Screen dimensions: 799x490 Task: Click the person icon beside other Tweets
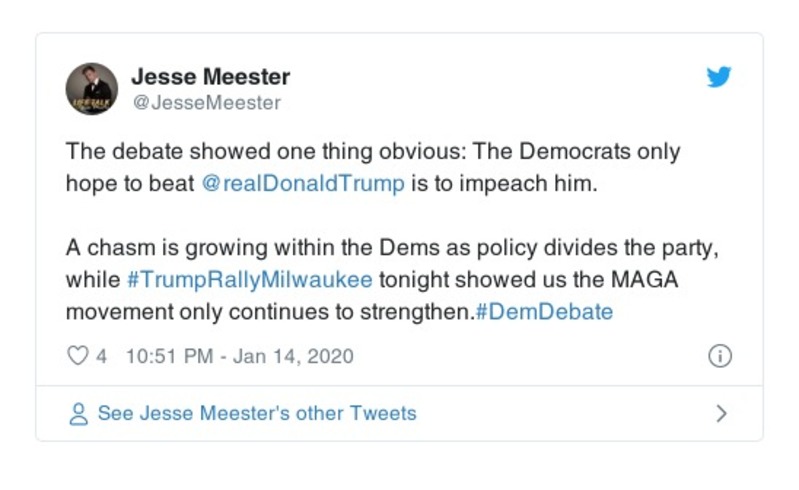[x=78, y=413]
